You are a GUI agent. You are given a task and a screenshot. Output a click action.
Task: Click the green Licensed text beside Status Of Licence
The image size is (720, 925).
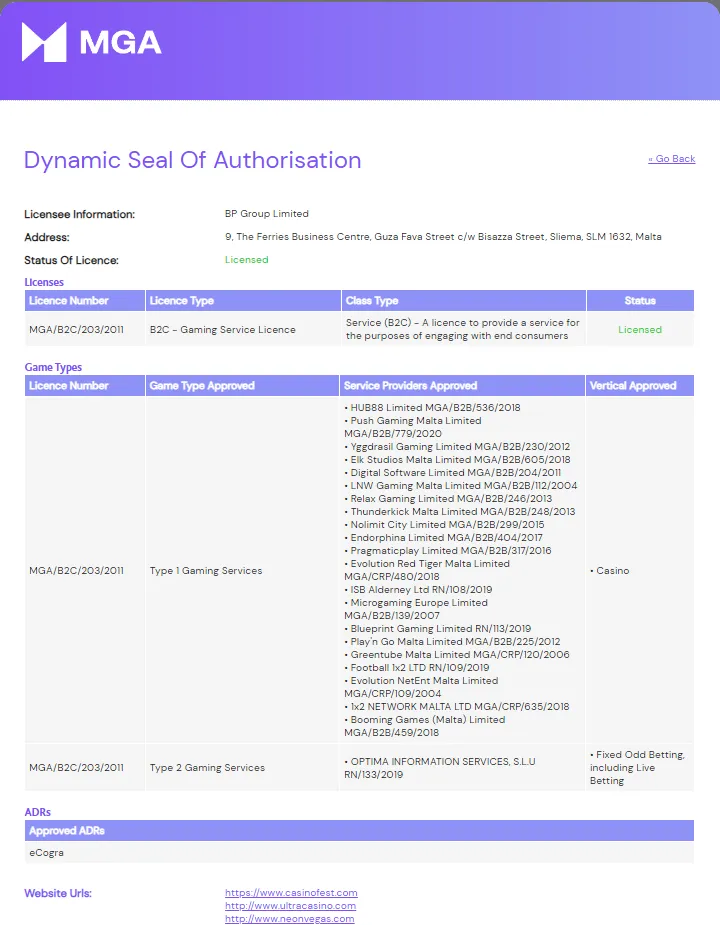tap(246, 260)
